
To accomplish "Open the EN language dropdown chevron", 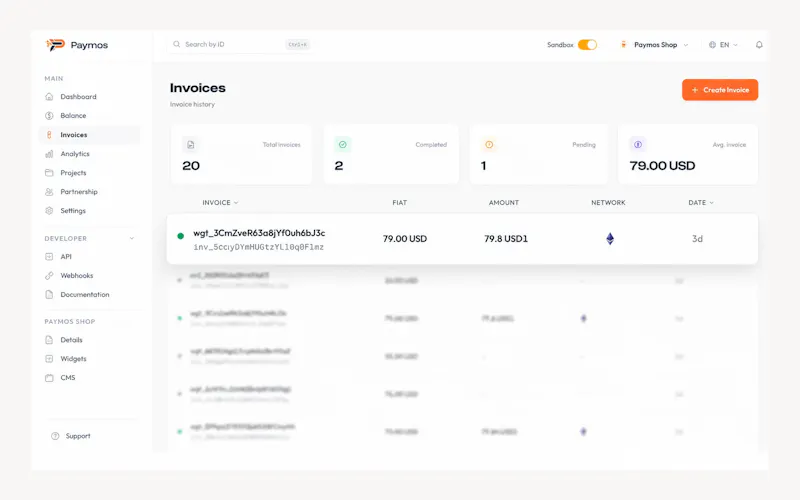I will pyautogui.click(x=735, y=45).
